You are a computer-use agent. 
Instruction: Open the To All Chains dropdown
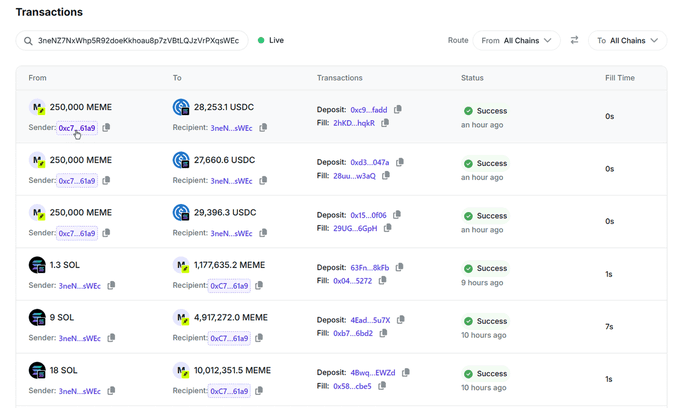(x=627, y=40)
